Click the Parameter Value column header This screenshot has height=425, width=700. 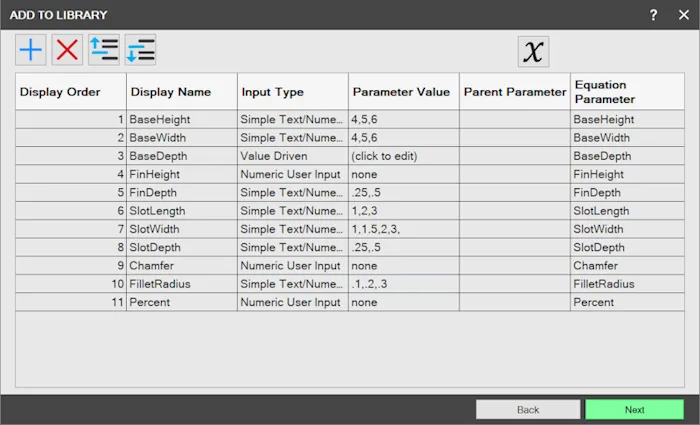[x=404, y=92]
